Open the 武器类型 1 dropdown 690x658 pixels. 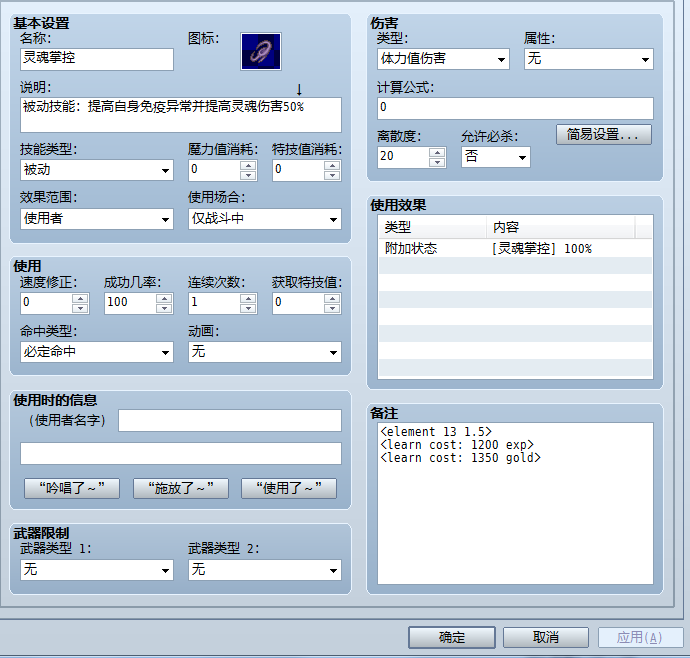click(97, 570)
